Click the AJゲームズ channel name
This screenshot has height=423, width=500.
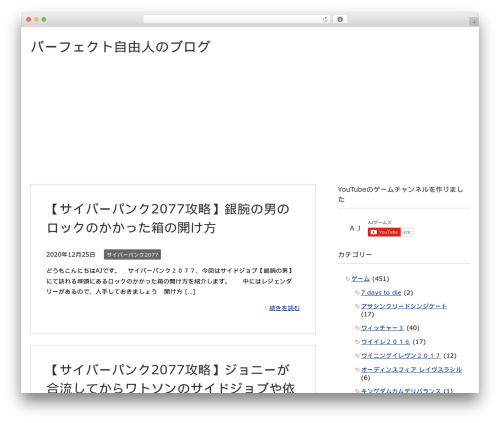pos(379,222)
